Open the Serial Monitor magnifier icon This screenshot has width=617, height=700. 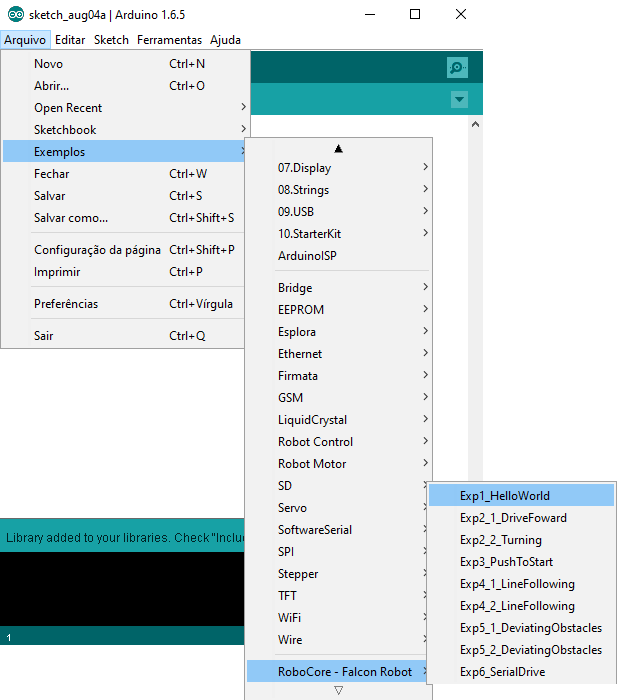457,67
